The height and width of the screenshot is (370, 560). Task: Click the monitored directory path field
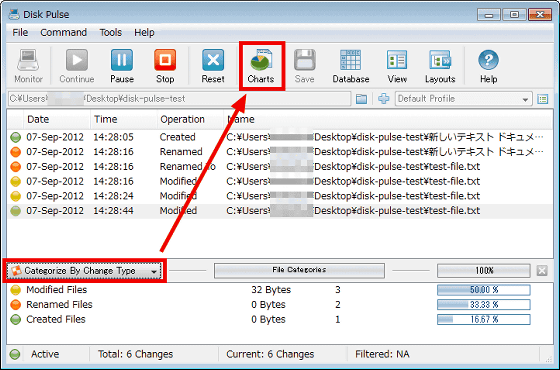[x=179, y=99]
